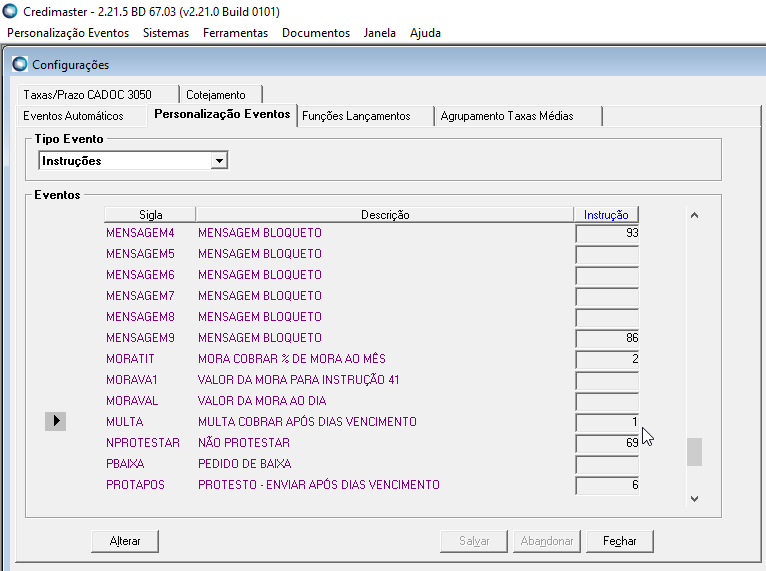Viewport: 766px width, 571px height.
Task: Switch to the Cotejamento tab
Action: [221, 94]
